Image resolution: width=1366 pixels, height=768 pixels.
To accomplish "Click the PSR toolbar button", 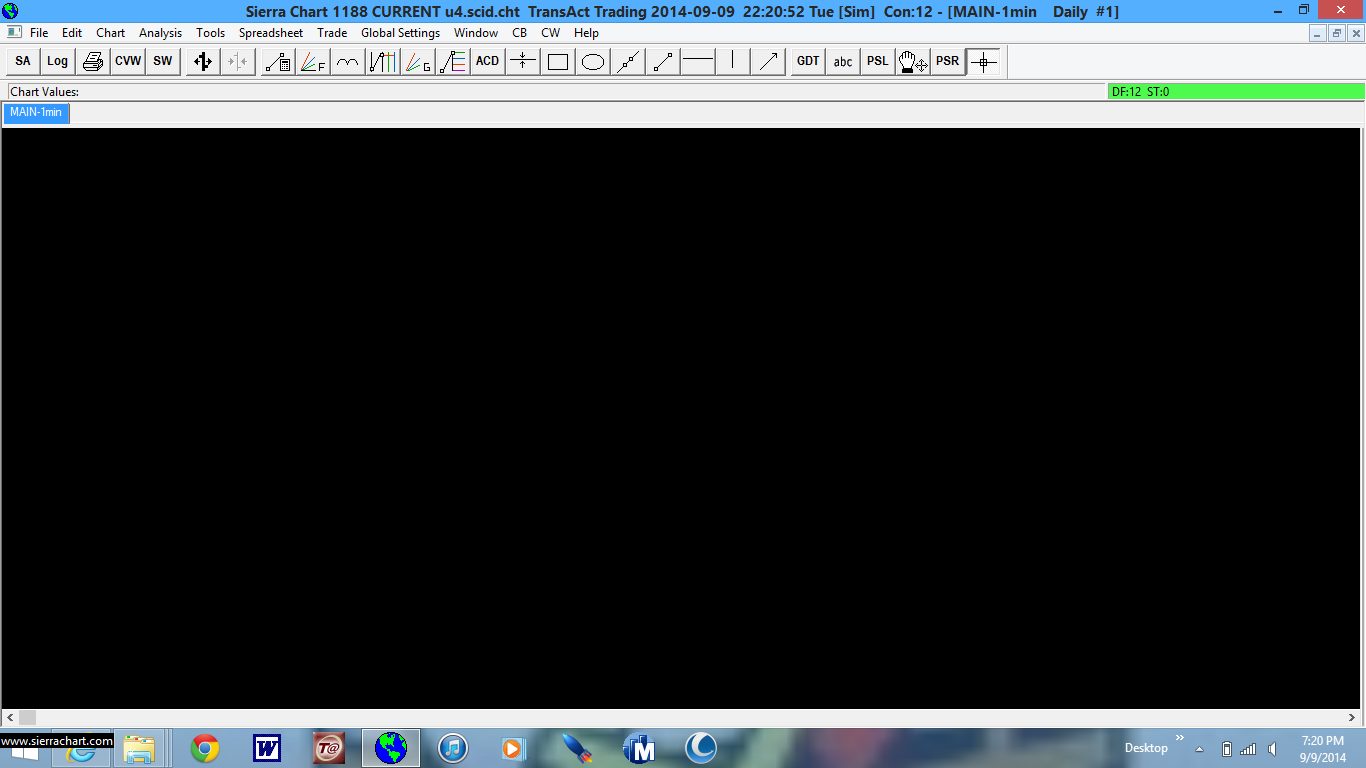I will pos(948,61).
